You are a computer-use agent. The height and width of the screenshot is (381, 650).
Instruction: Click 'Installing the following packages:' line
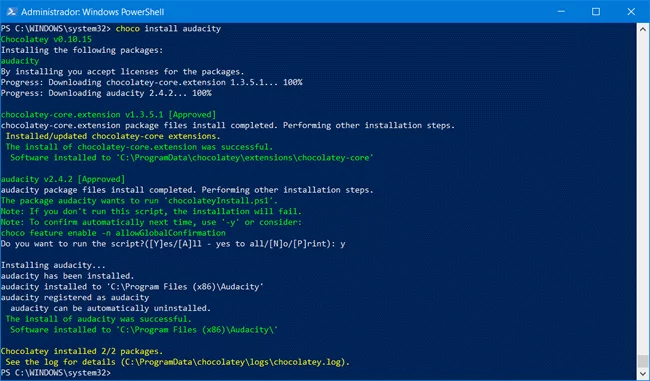[x=82, y=50]
